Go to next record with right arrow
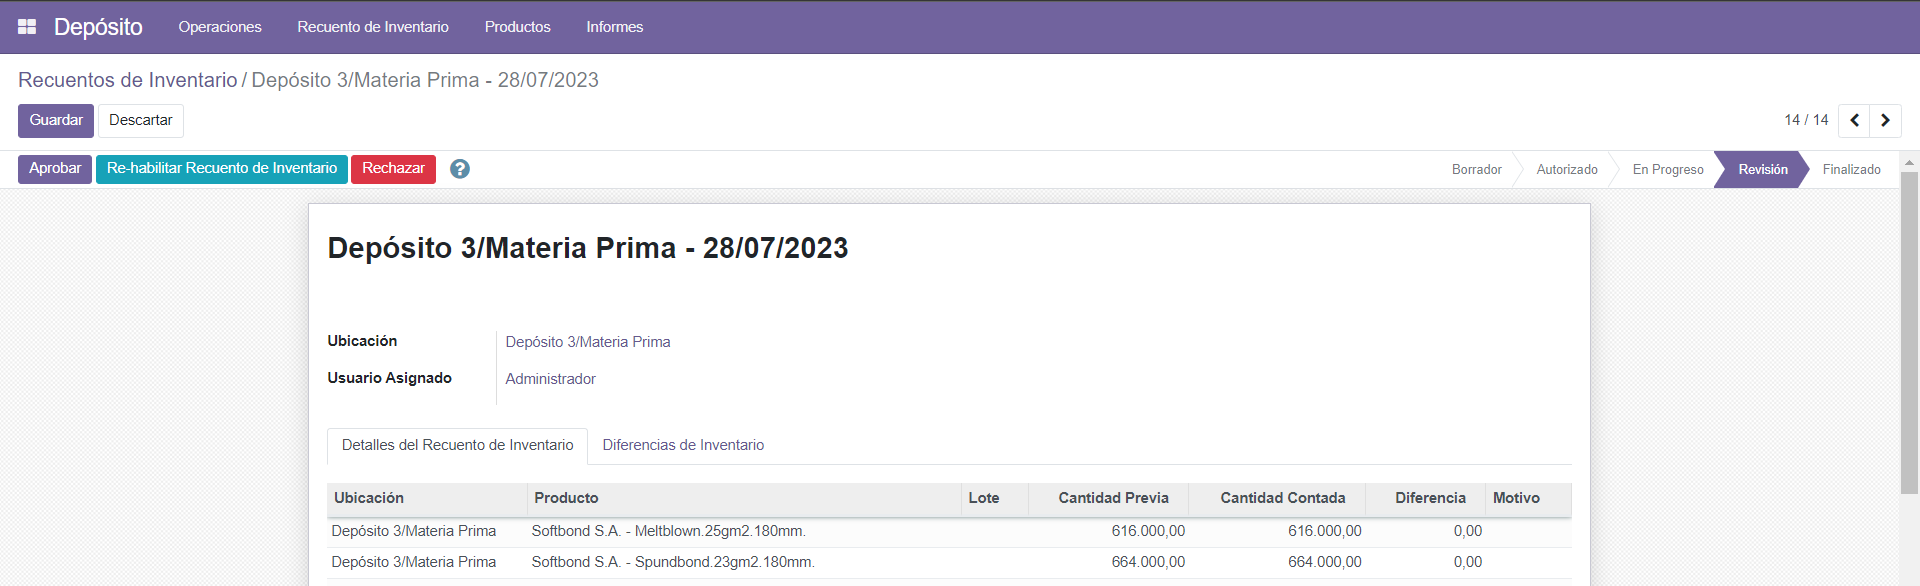Image resolution: width=1920 pixels, height=586 pixels. 1885,120
